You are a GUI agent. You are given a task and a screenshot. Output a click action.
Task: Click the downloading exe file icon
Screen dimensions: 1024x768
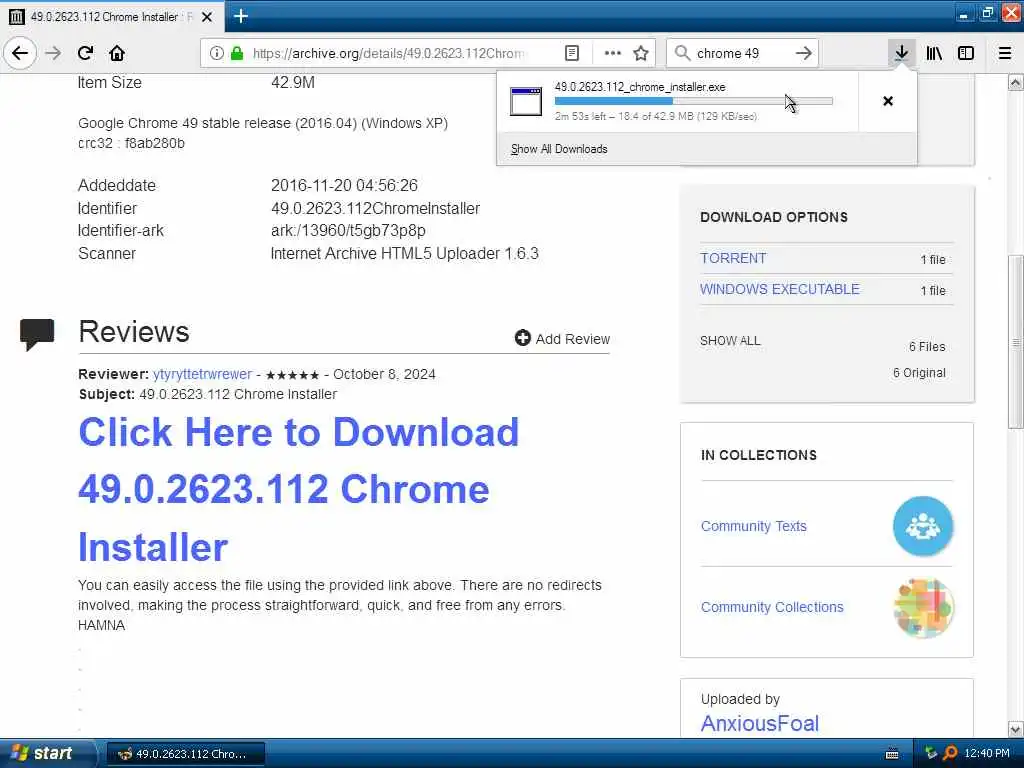click(526, 101)
